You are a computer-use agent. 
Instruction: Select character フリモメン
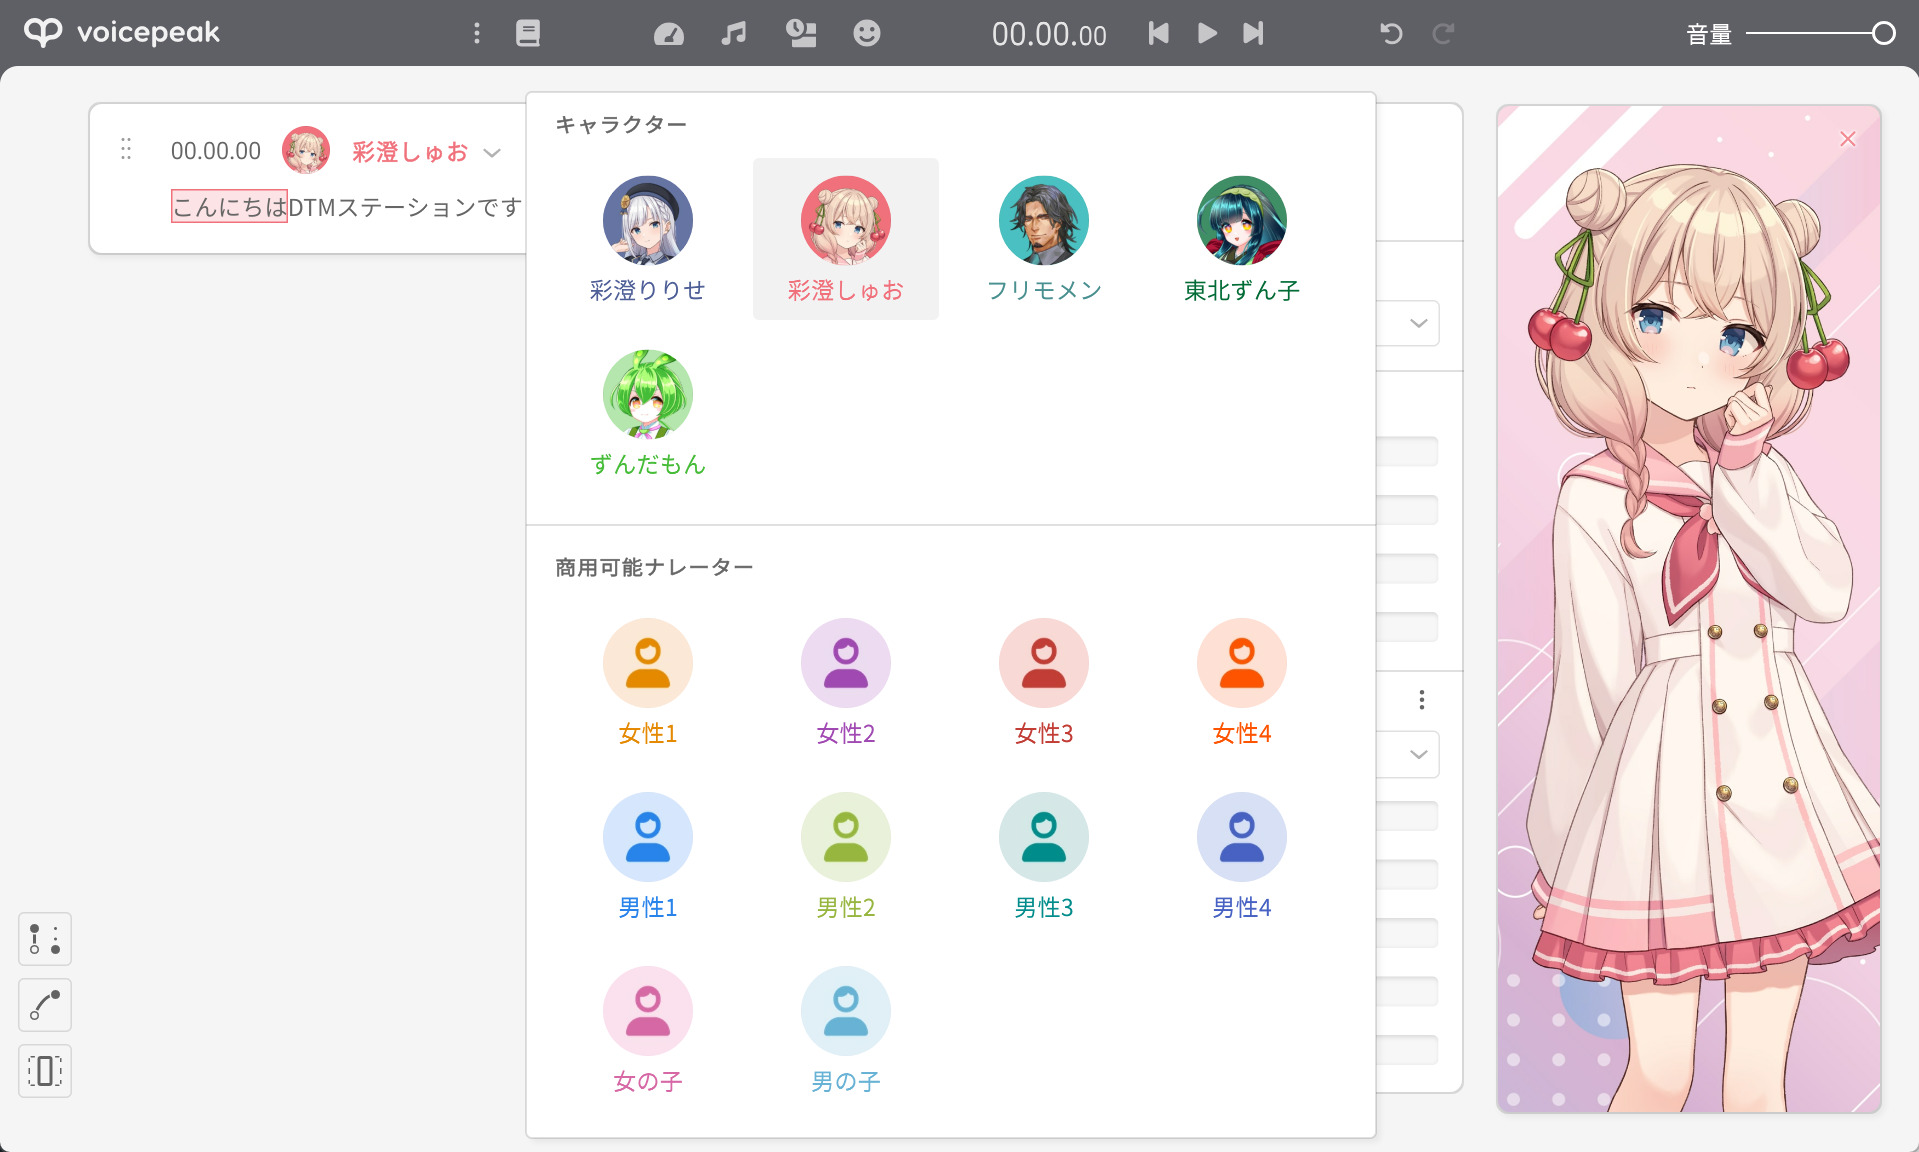1044,239
